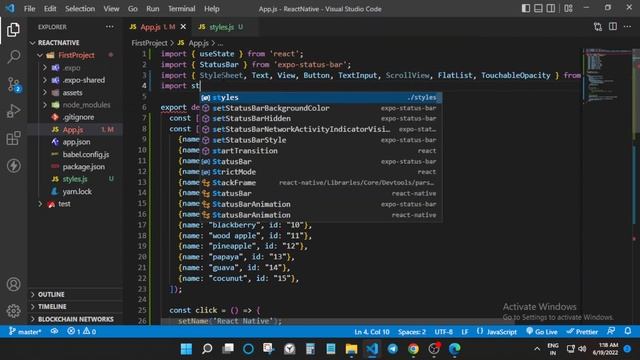Open the Help menu
The image size is (640, 360).
coord(211,9)
